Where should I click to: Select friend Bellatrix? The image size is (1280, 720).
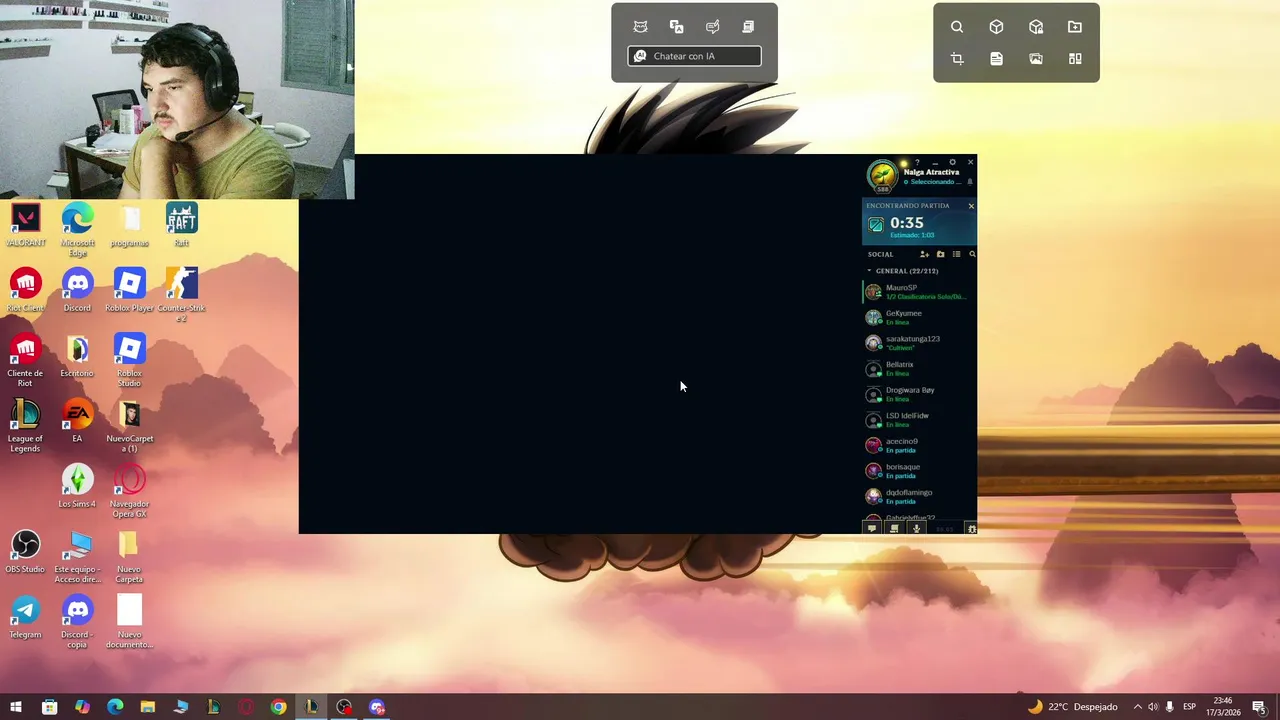tap(919, 368)
